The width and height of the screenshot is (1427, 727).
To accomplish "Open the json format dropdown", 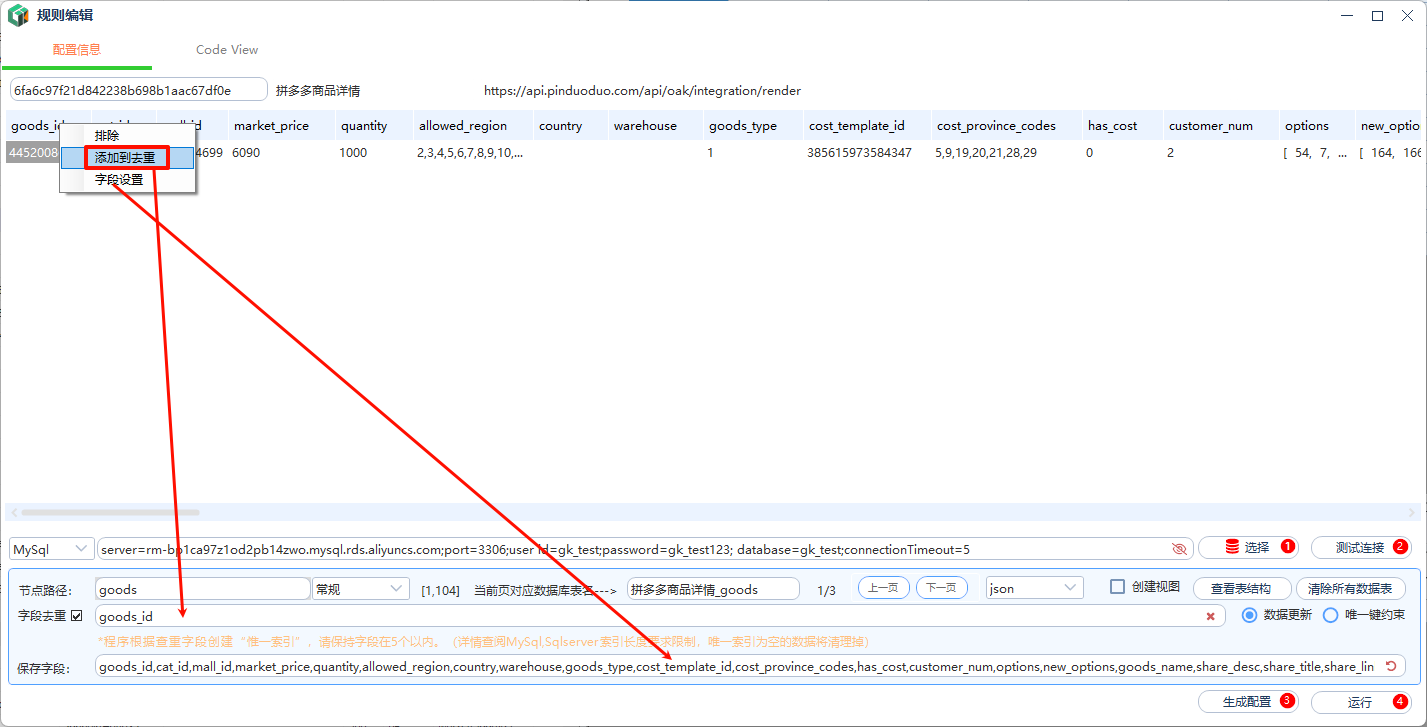I will pyautogui.click(x=1034, y=589).
